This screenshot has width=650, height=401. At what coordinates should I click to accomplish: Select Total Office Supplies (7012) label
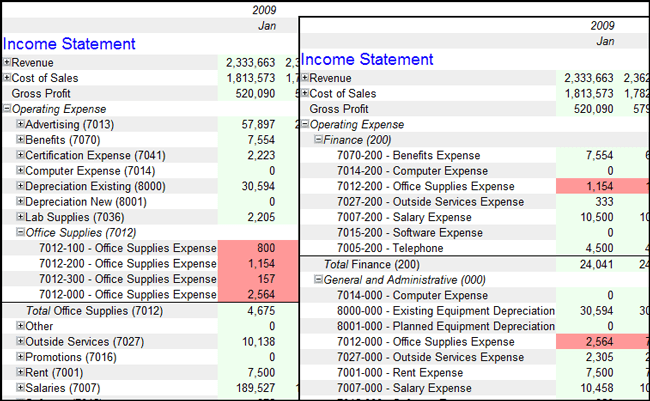pos(95,311)
